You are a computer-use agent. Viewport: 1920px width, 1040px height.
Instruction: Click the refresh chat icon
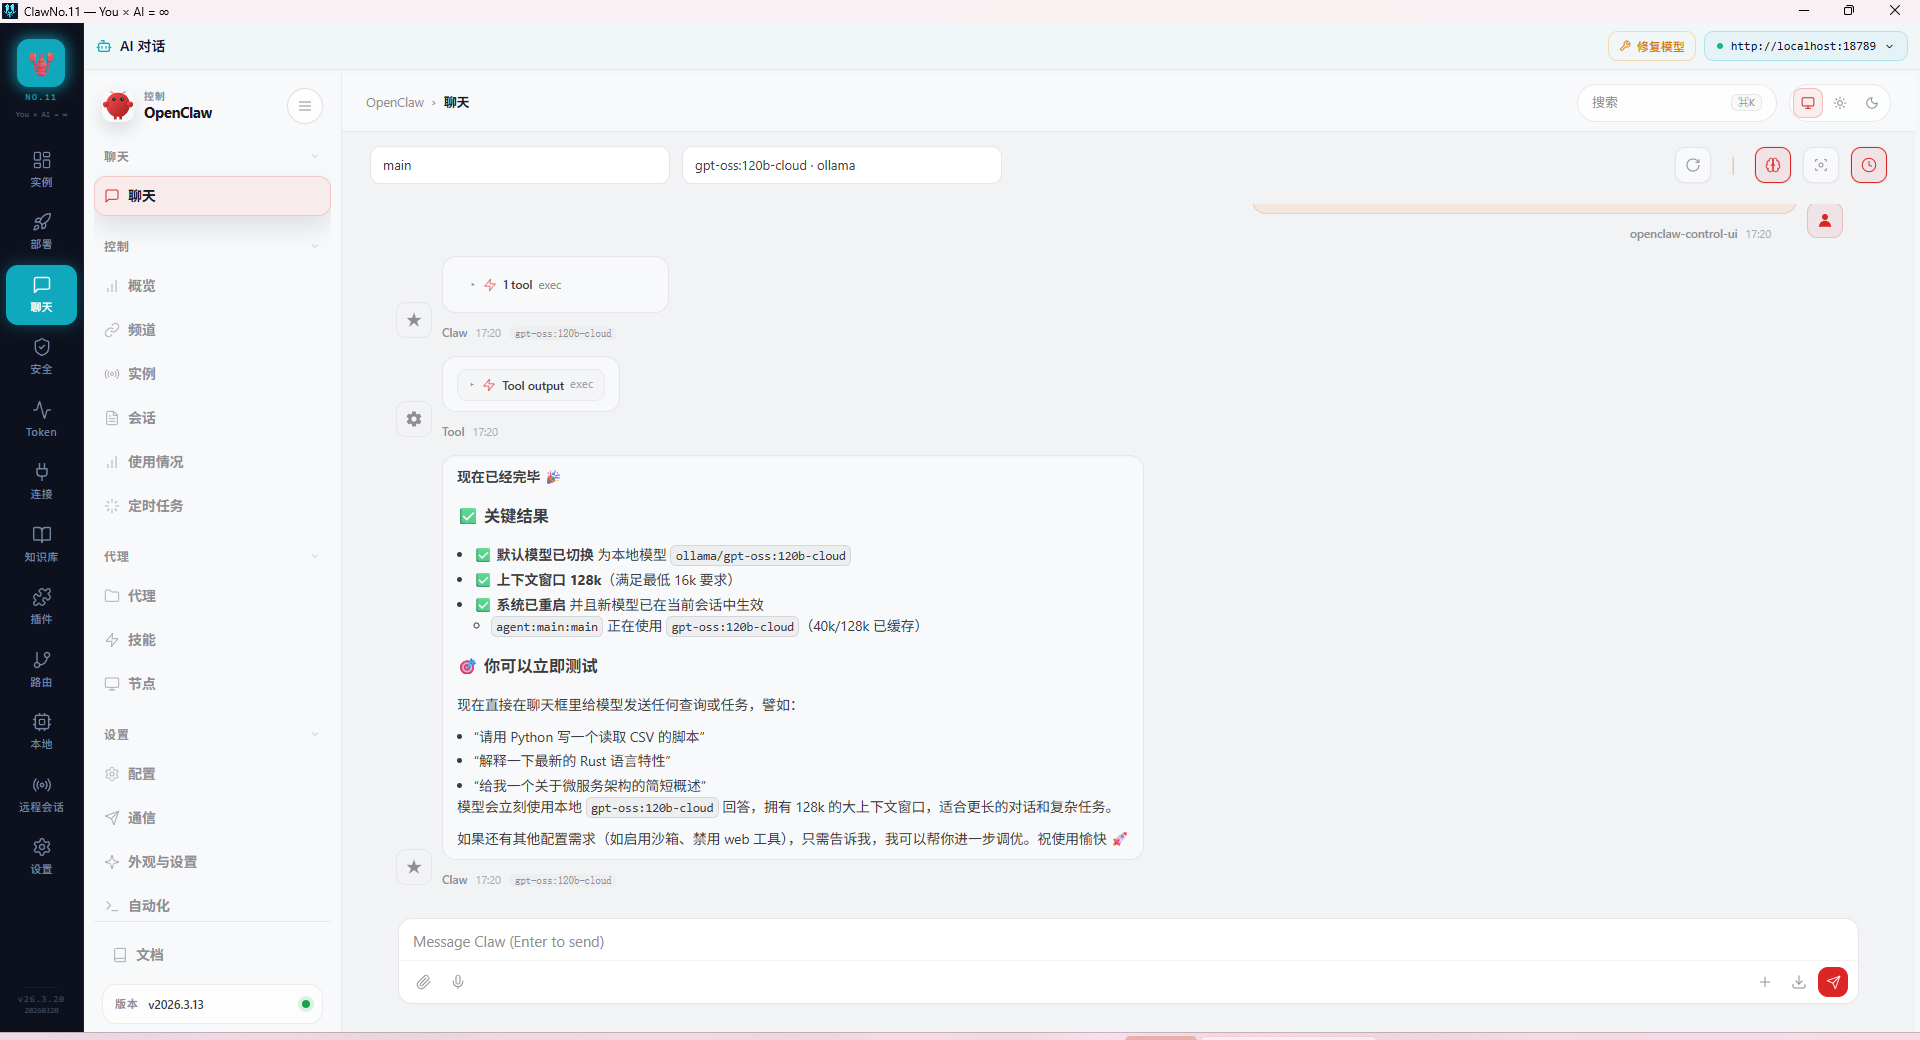[x=1693, y=165]
